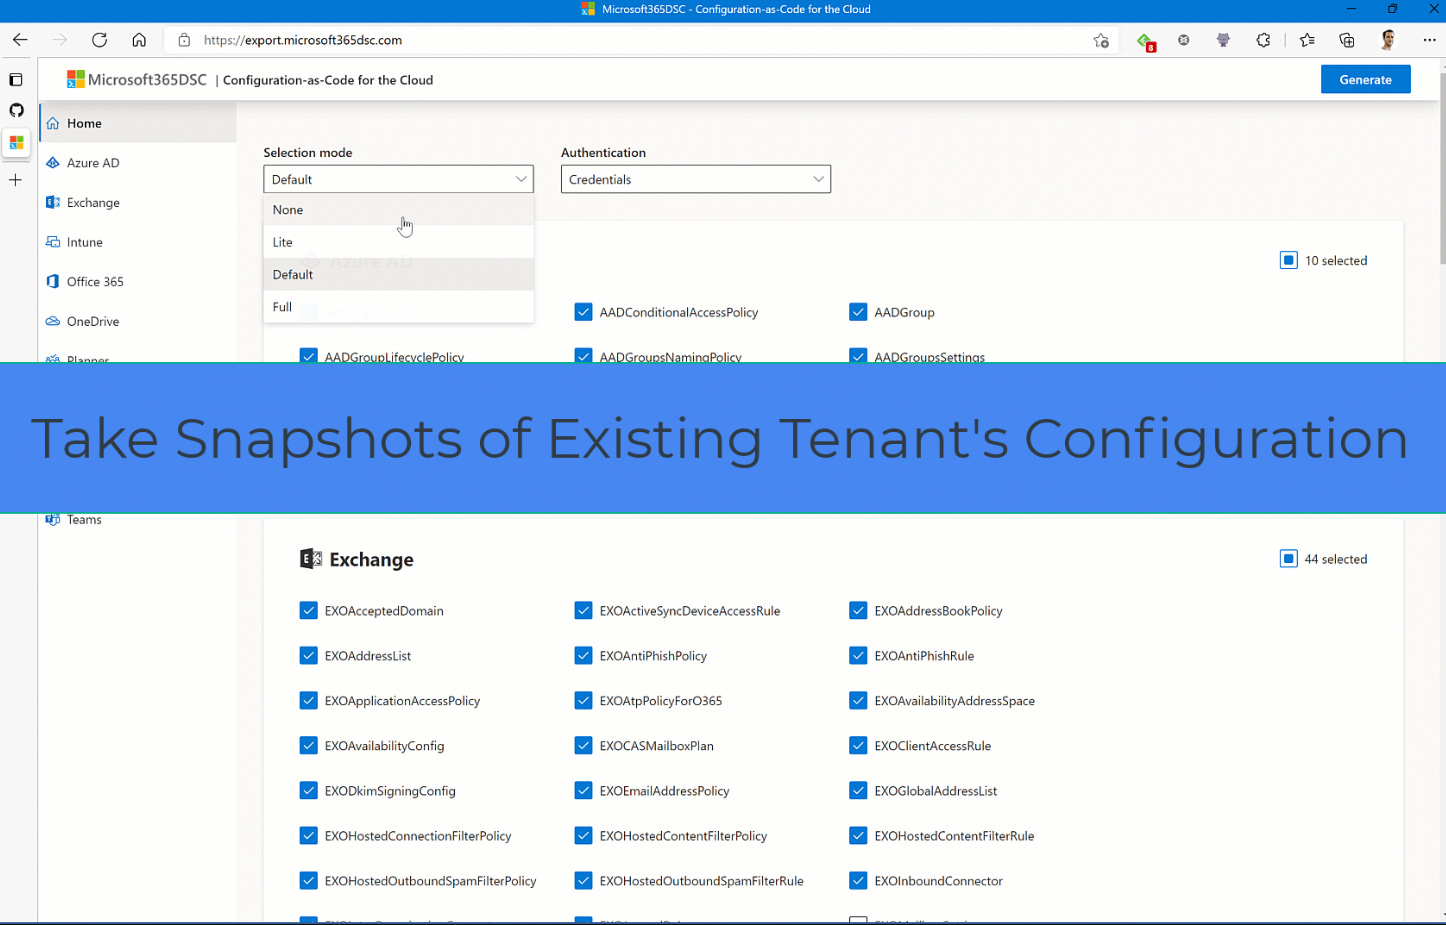Uncheck EXOEmailAddressPolicy
Screen dimensions: 1446x925
(583, 791)
